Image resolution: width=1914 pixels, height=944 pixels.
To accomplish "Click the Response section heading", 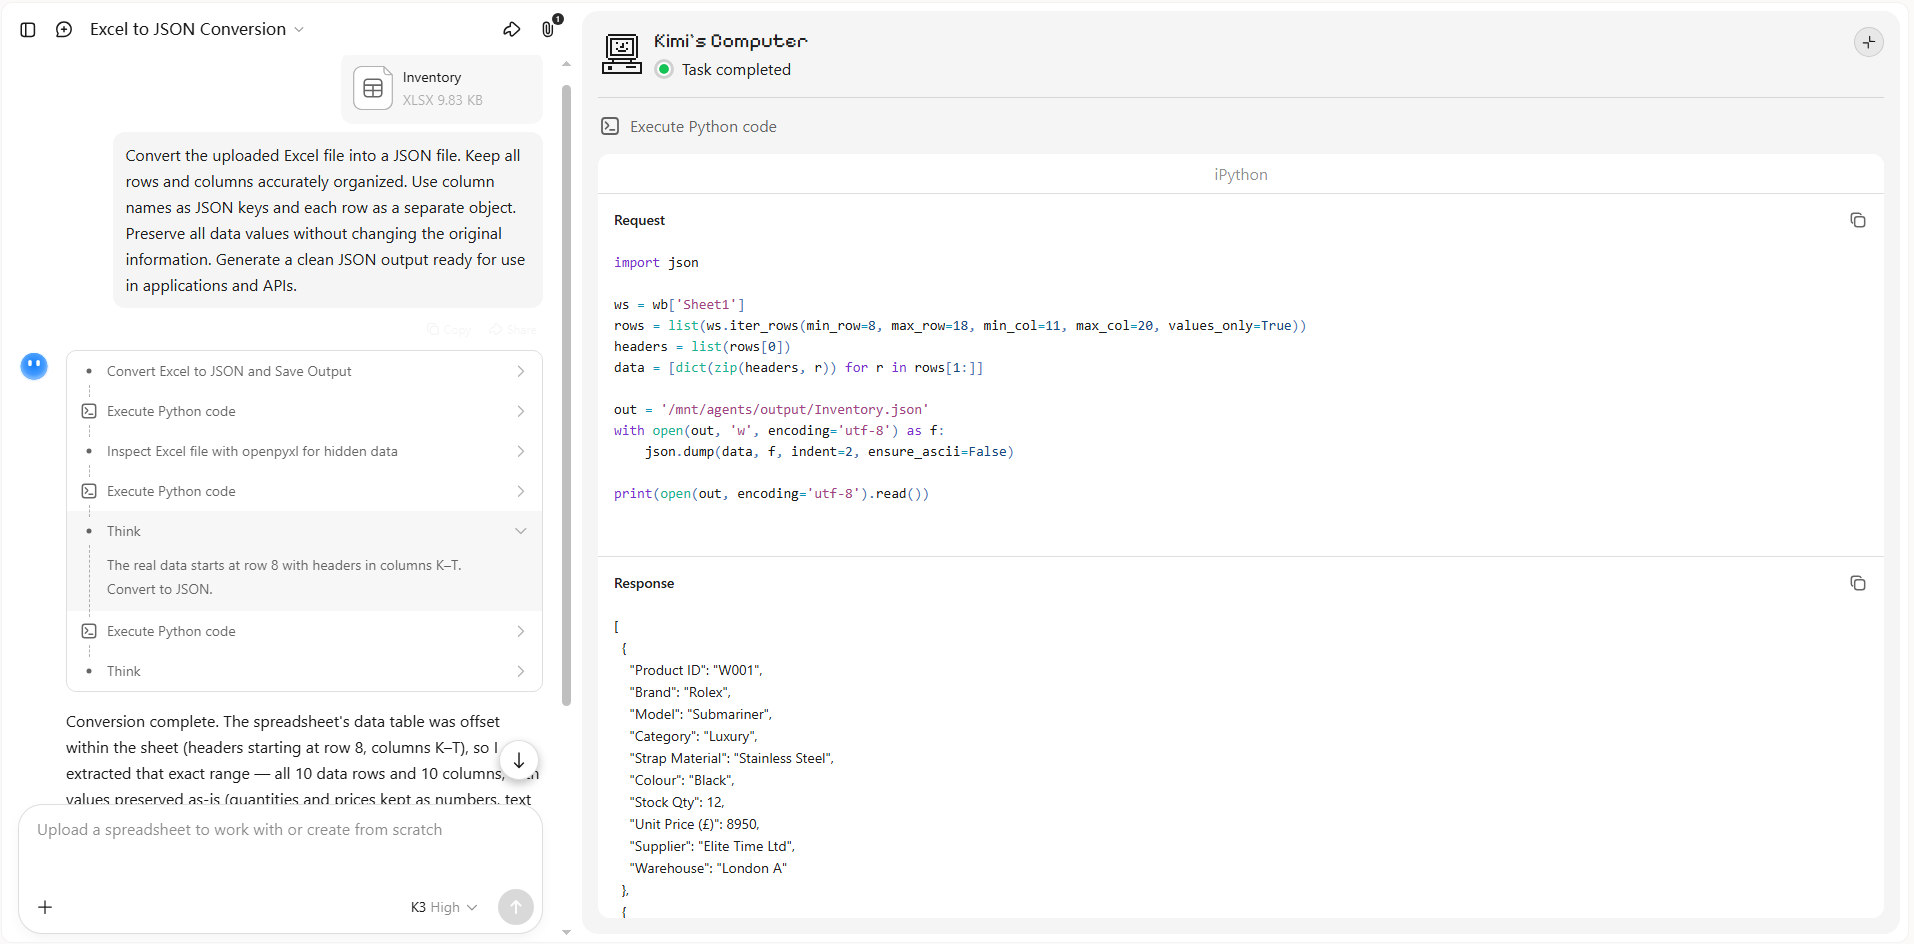I will coord(644,583).
